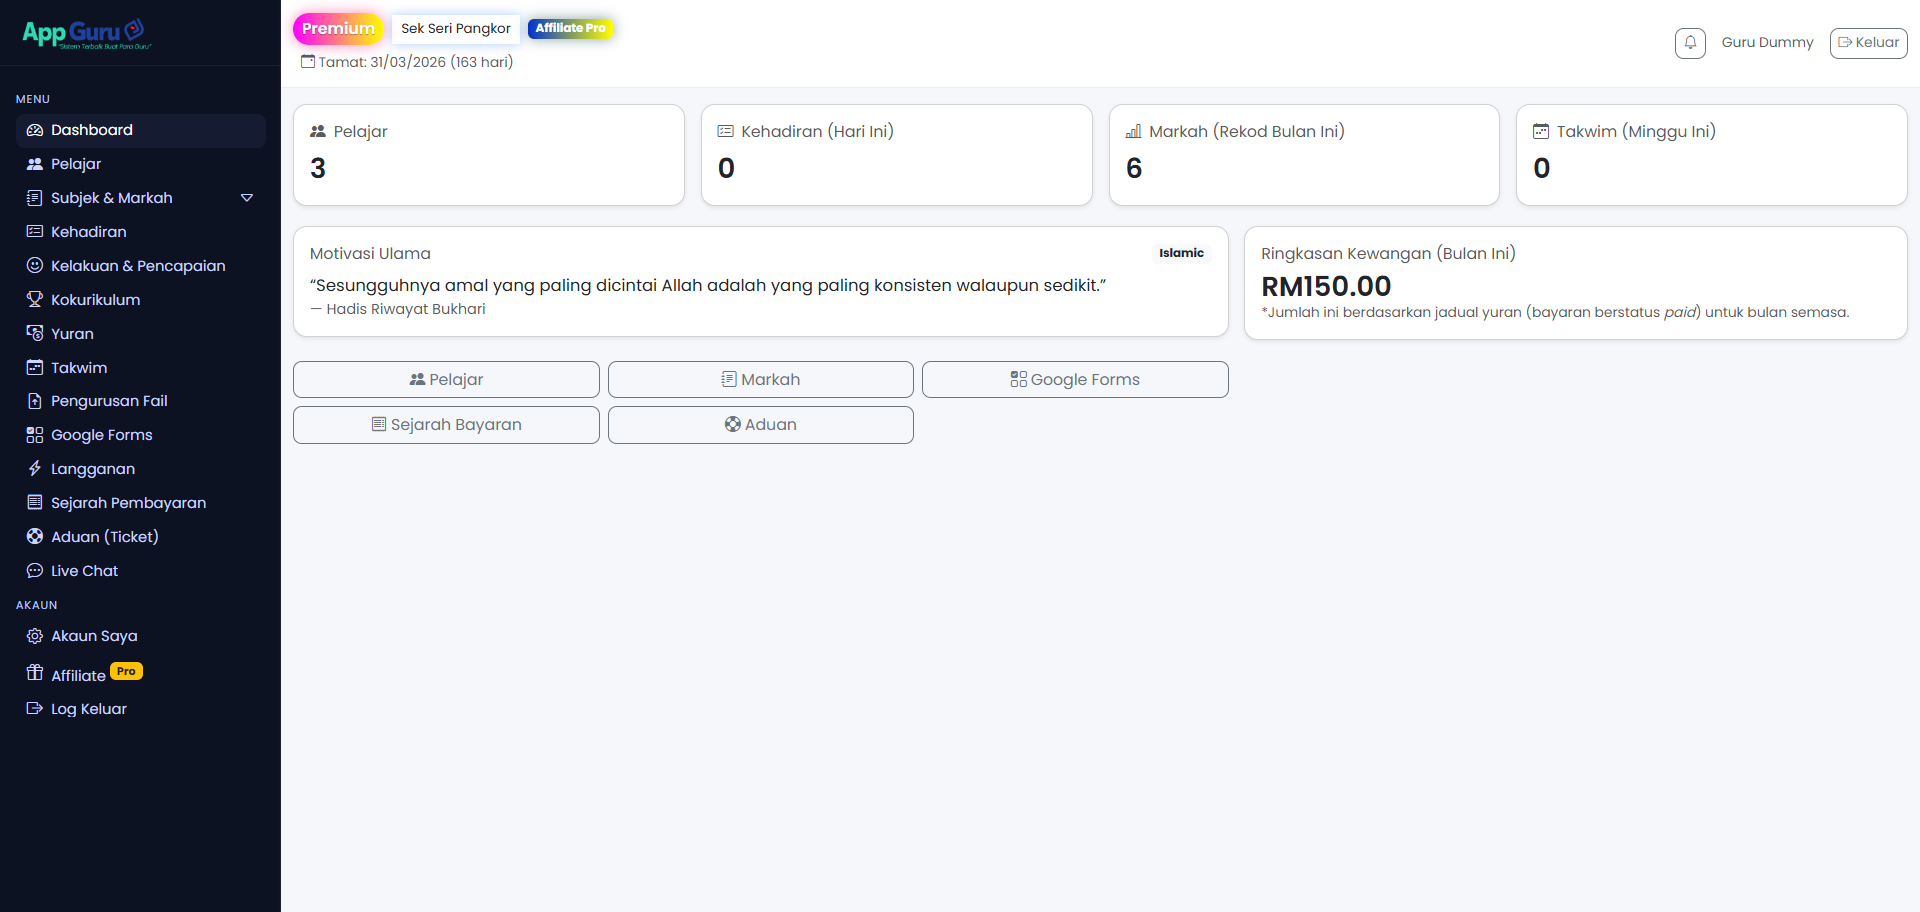Expand the Subjek & Markah submenu arrow
This screenshot has height=912, width=1920.
coord(247,198)
